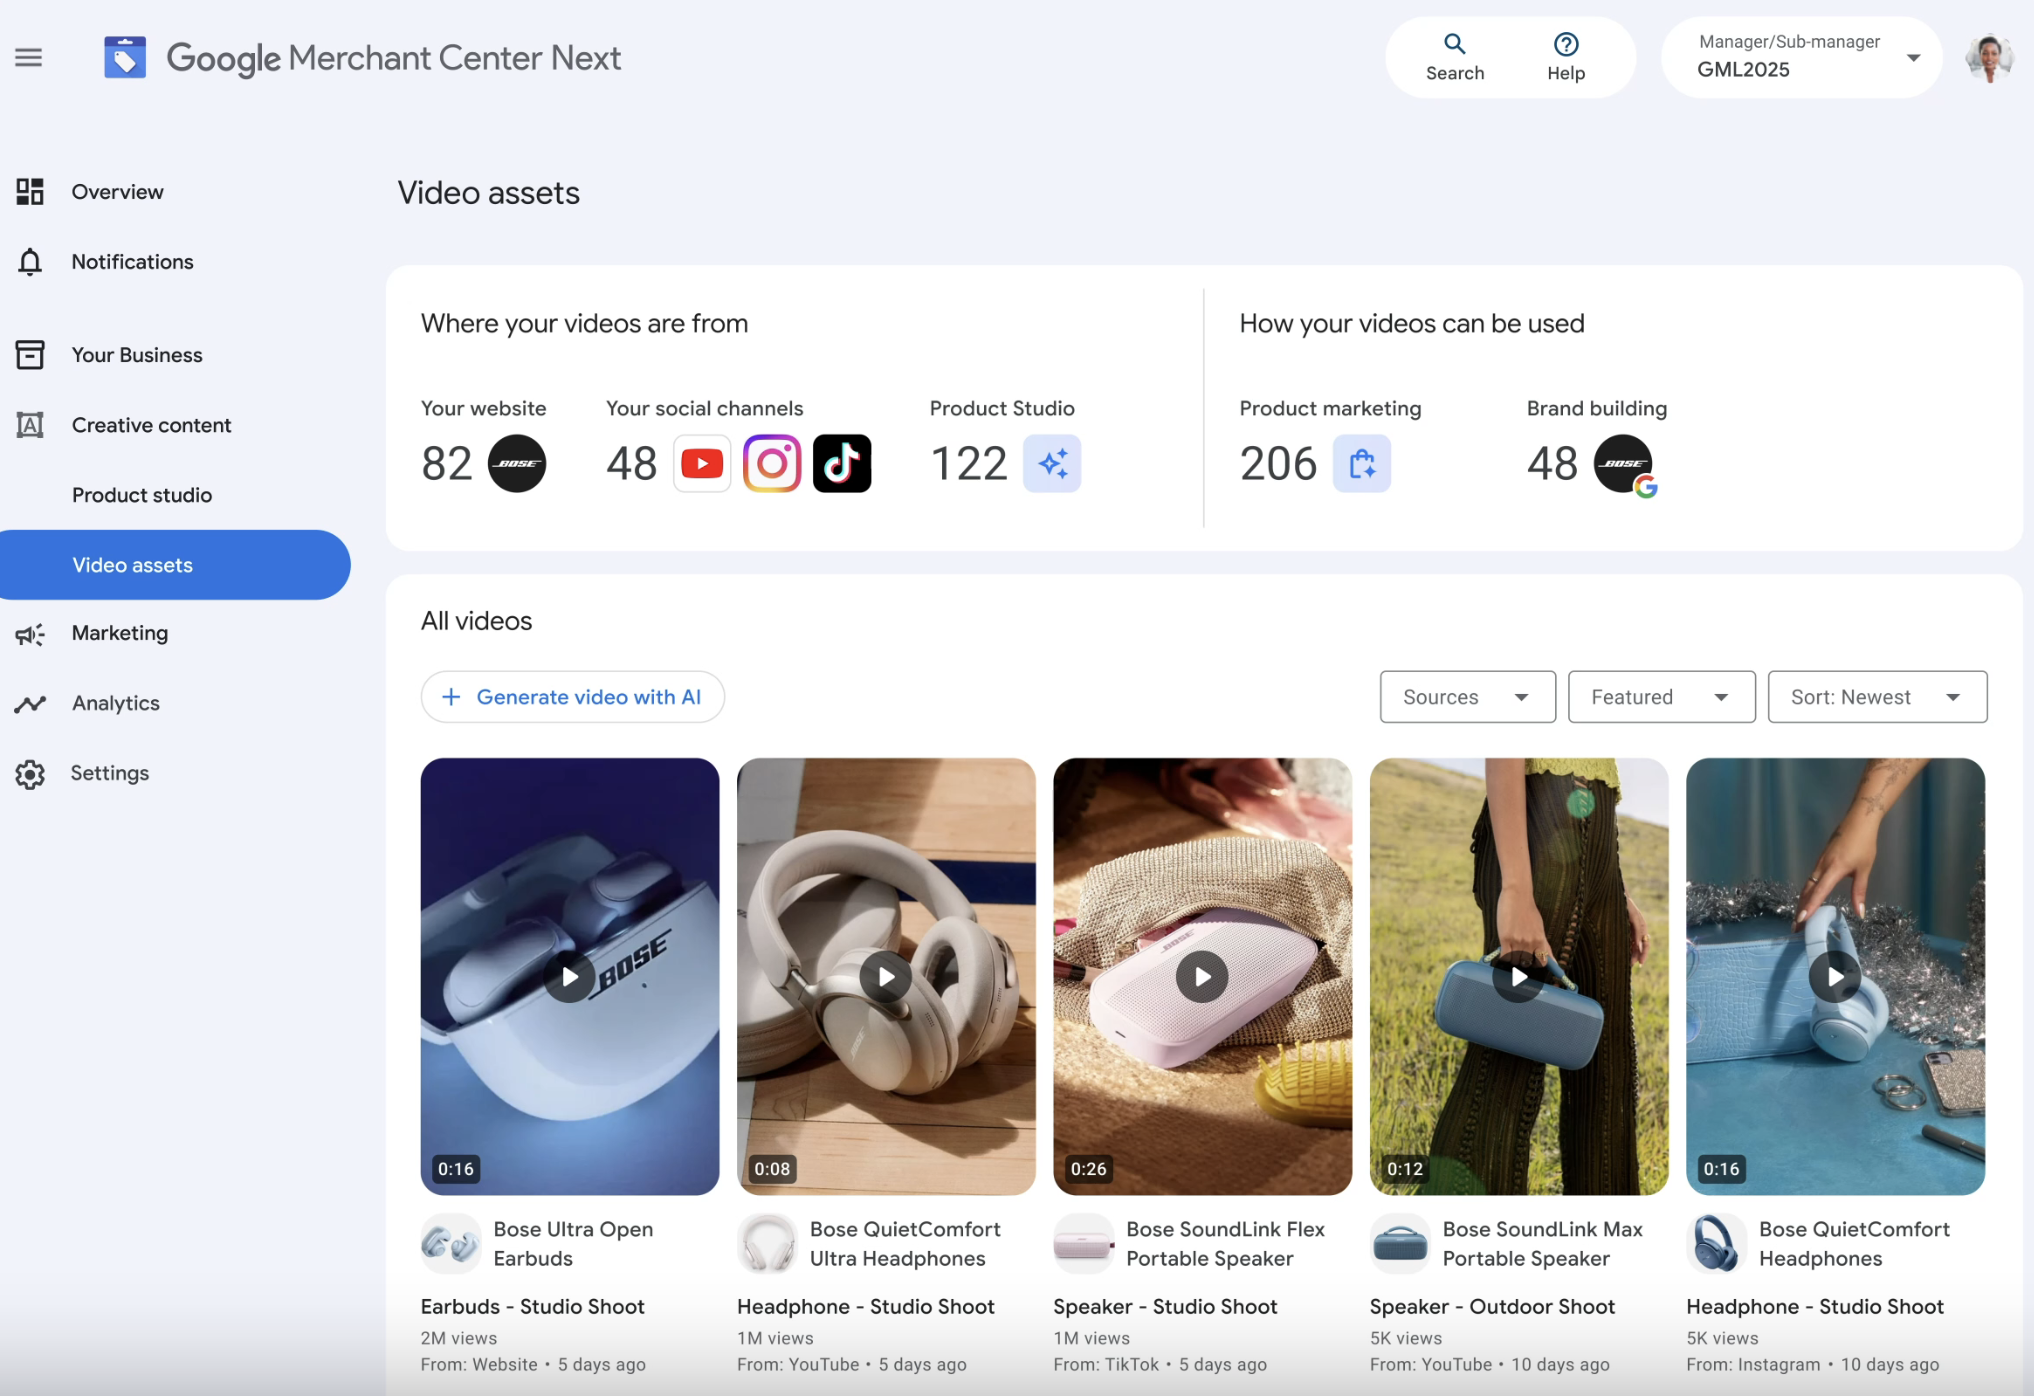Play the blue headphones Studio Shoot video
Viewport: 2034px width, 1396px height.
coord(1835,977)
